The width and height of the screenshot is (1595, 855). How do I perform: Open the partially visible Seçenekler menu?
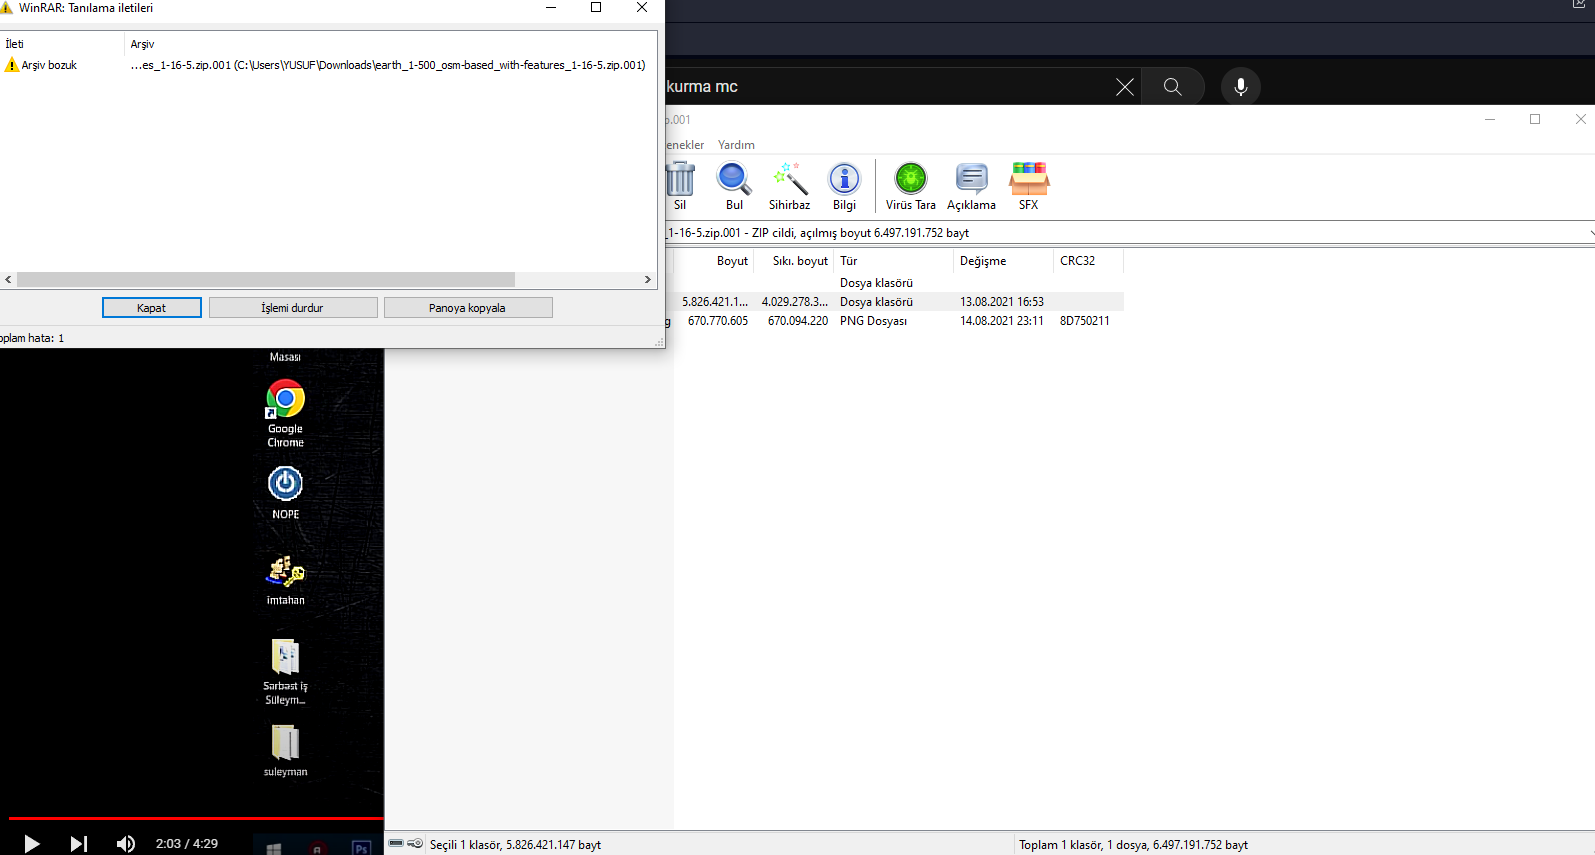[x=685, y=145]
